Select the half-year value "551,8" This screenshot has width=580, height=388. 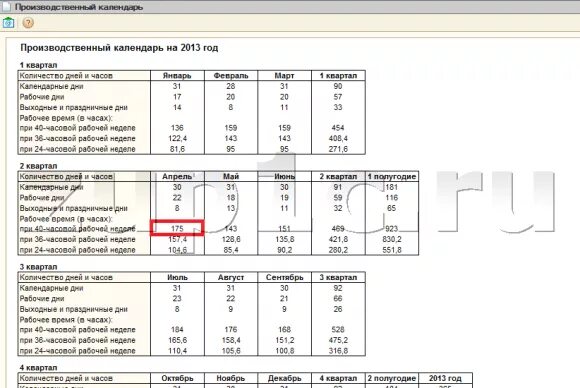(392, 250)
